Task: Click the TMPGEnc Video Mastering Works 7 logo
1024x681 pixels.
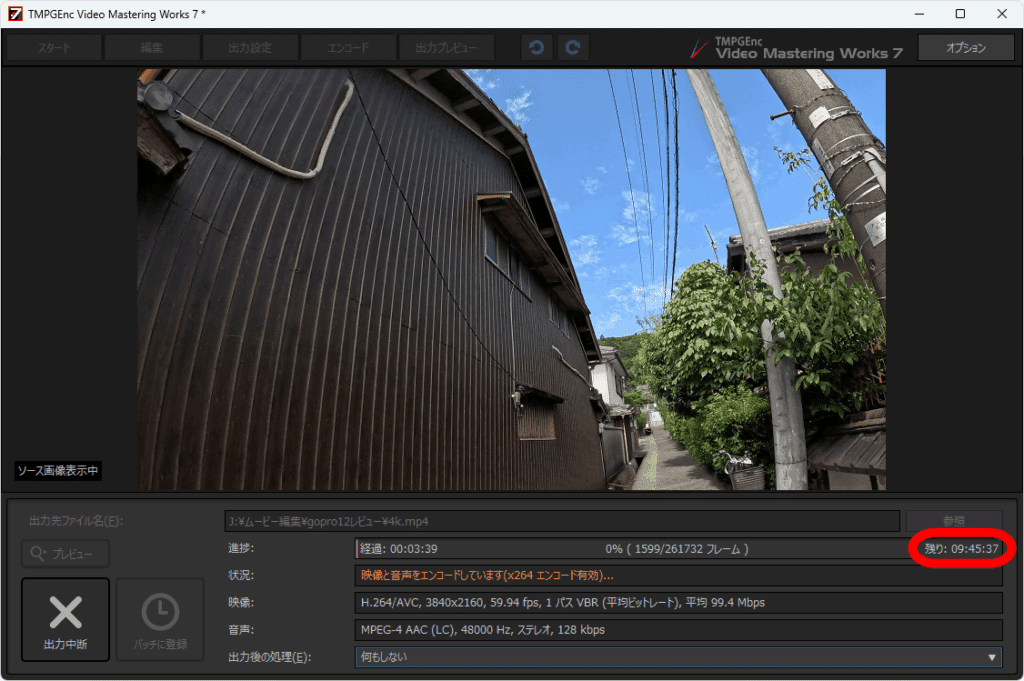Action: click(x=797, y=48)
